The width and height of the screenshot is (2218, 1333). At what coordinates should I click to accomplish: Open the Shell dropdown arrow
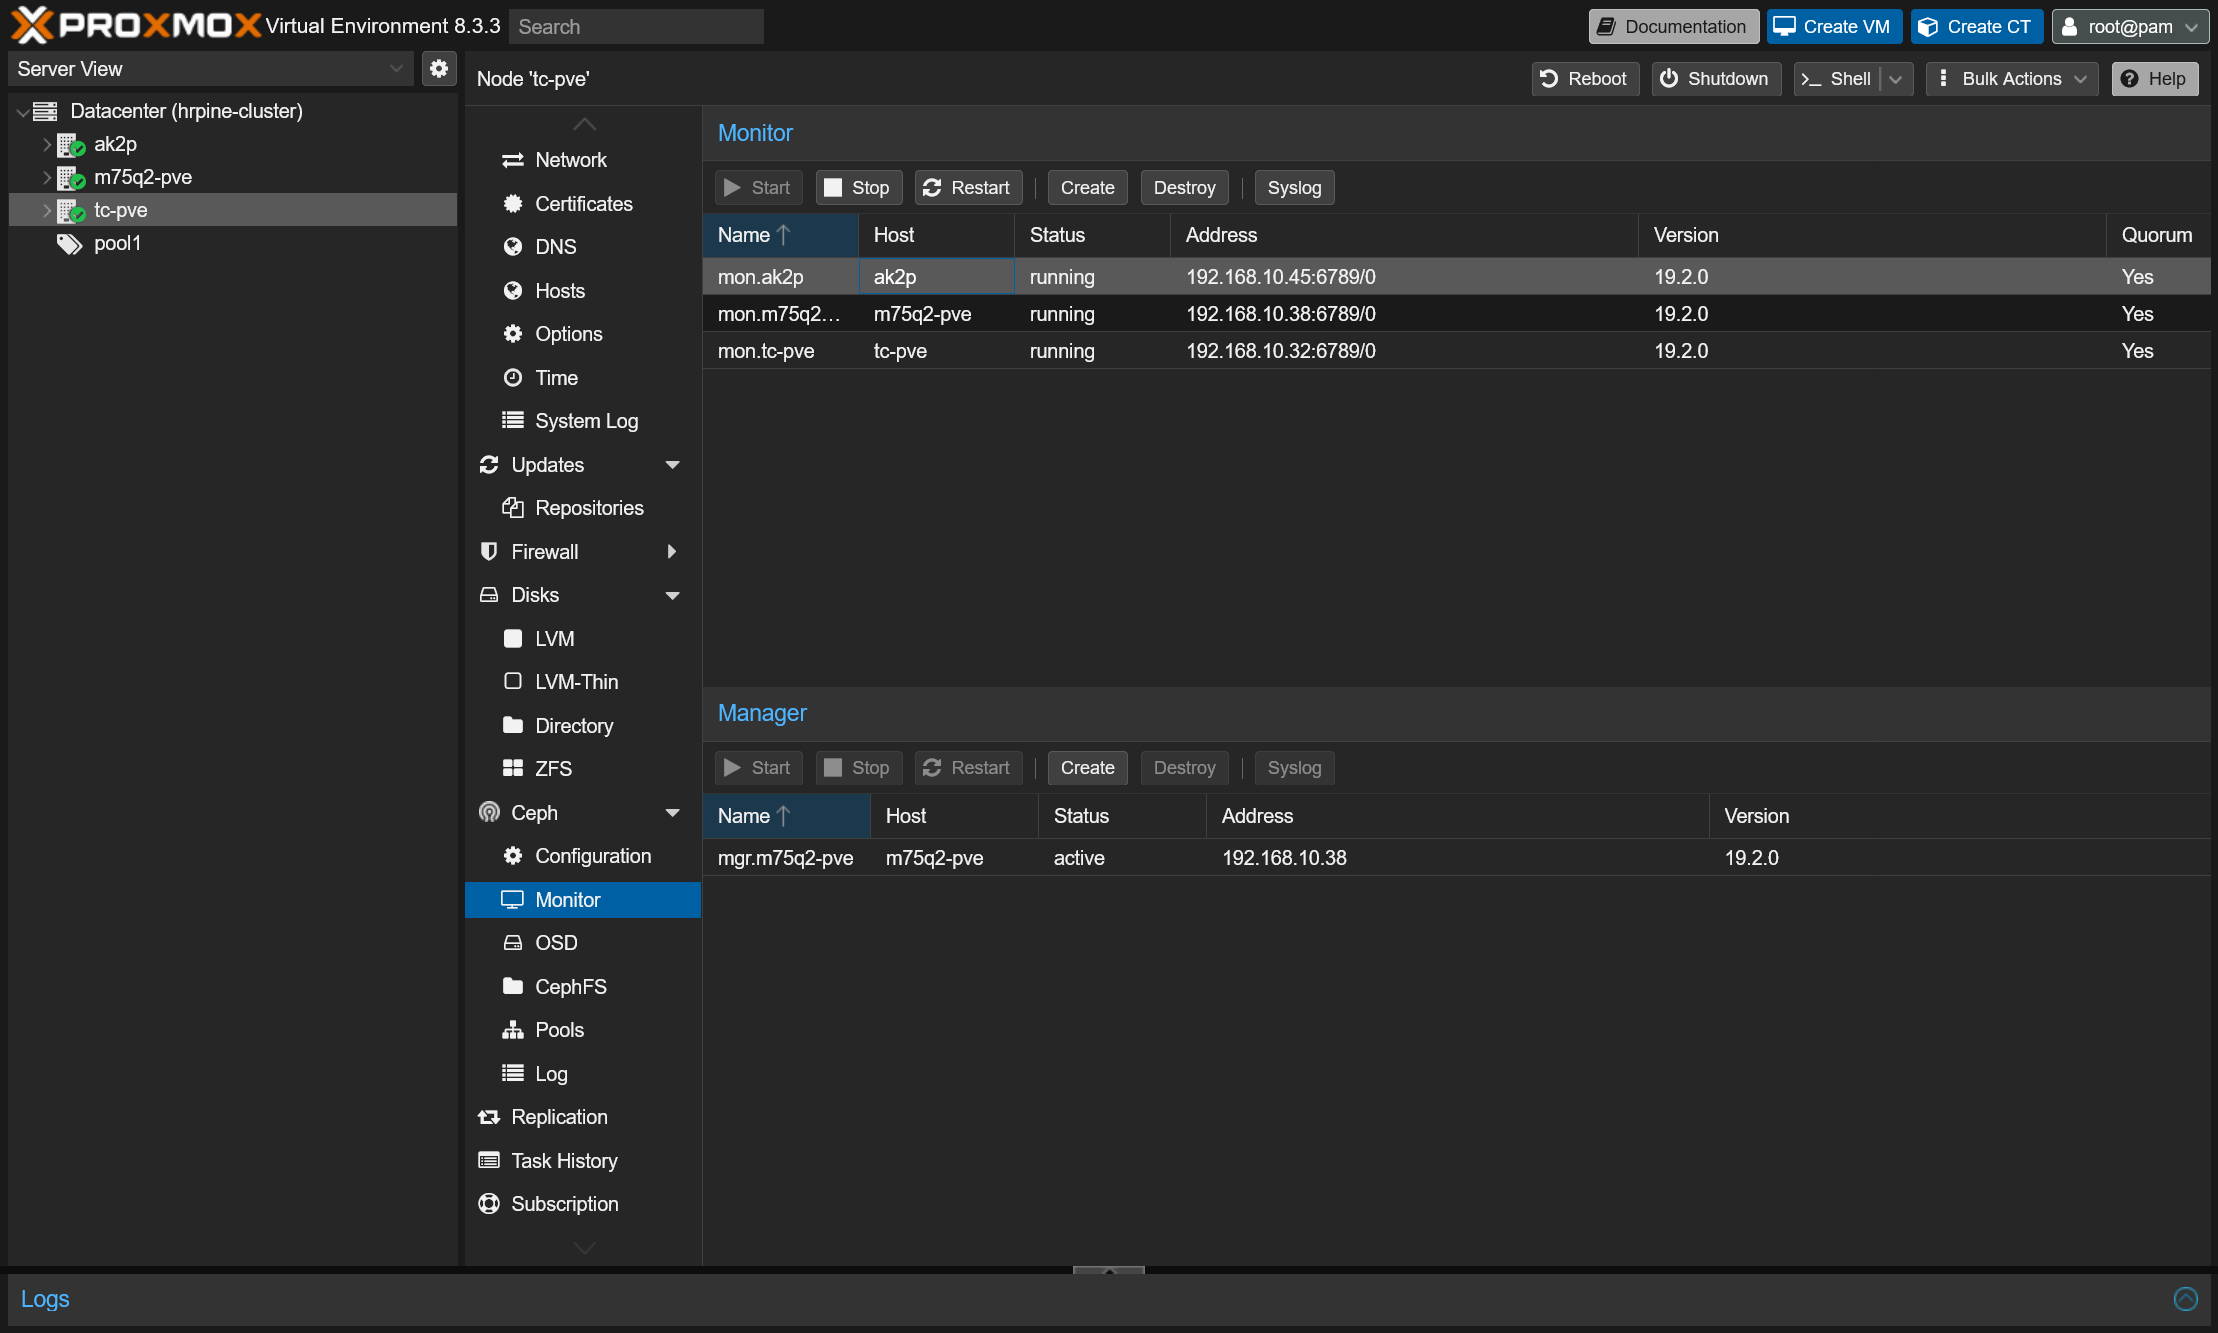[1896, 79]
